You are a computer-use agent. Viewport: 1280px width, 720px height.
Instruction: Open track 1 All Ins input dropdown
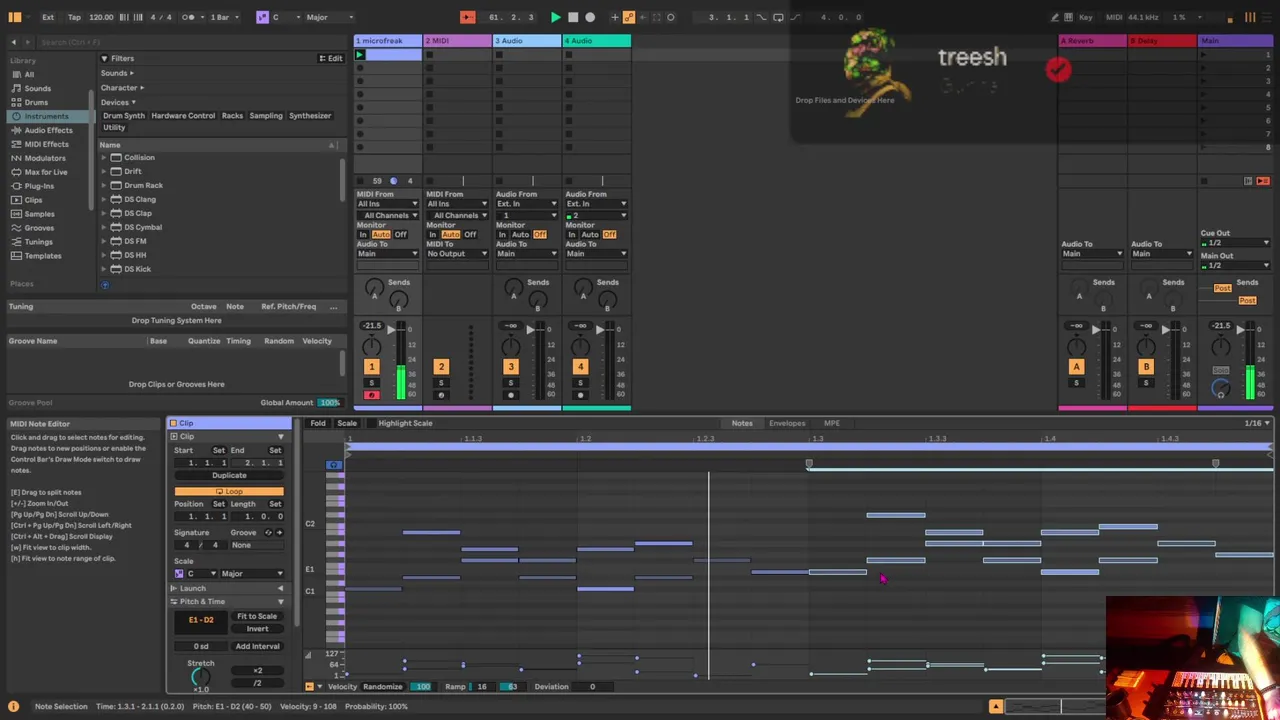coord(388,204)
